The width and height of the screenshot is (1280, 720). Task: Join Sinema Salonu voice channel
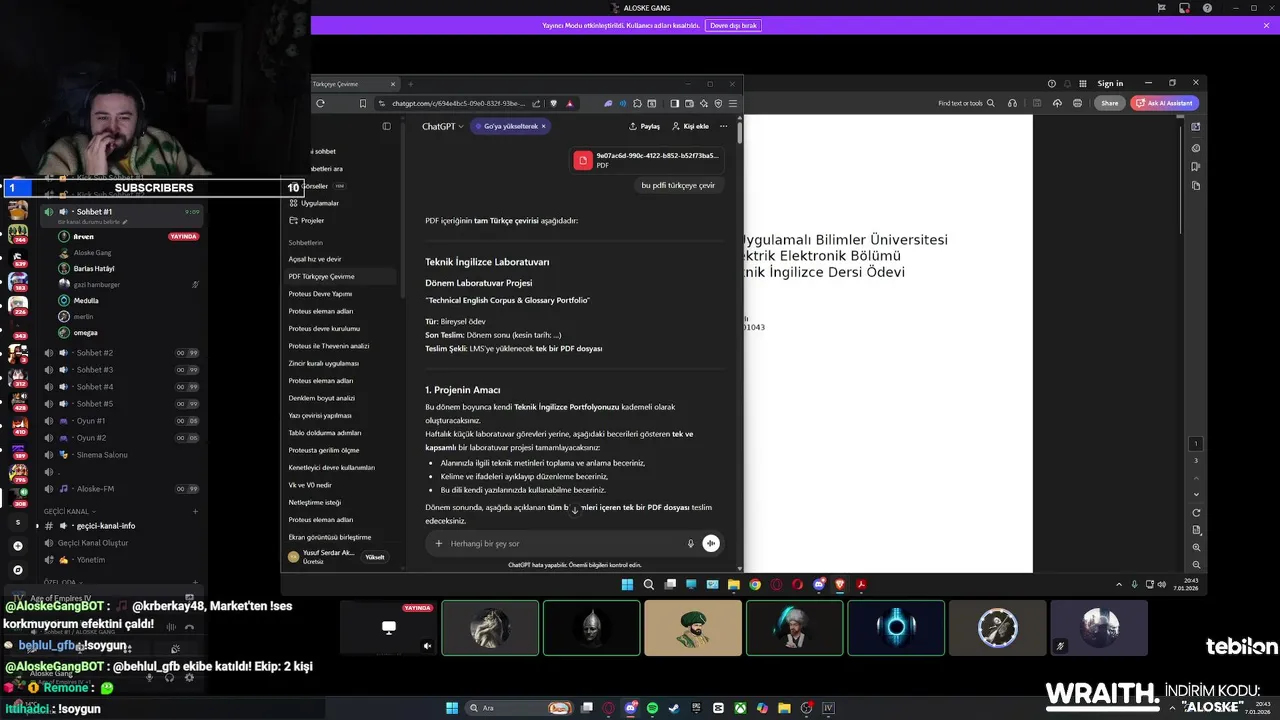point(122,455)
